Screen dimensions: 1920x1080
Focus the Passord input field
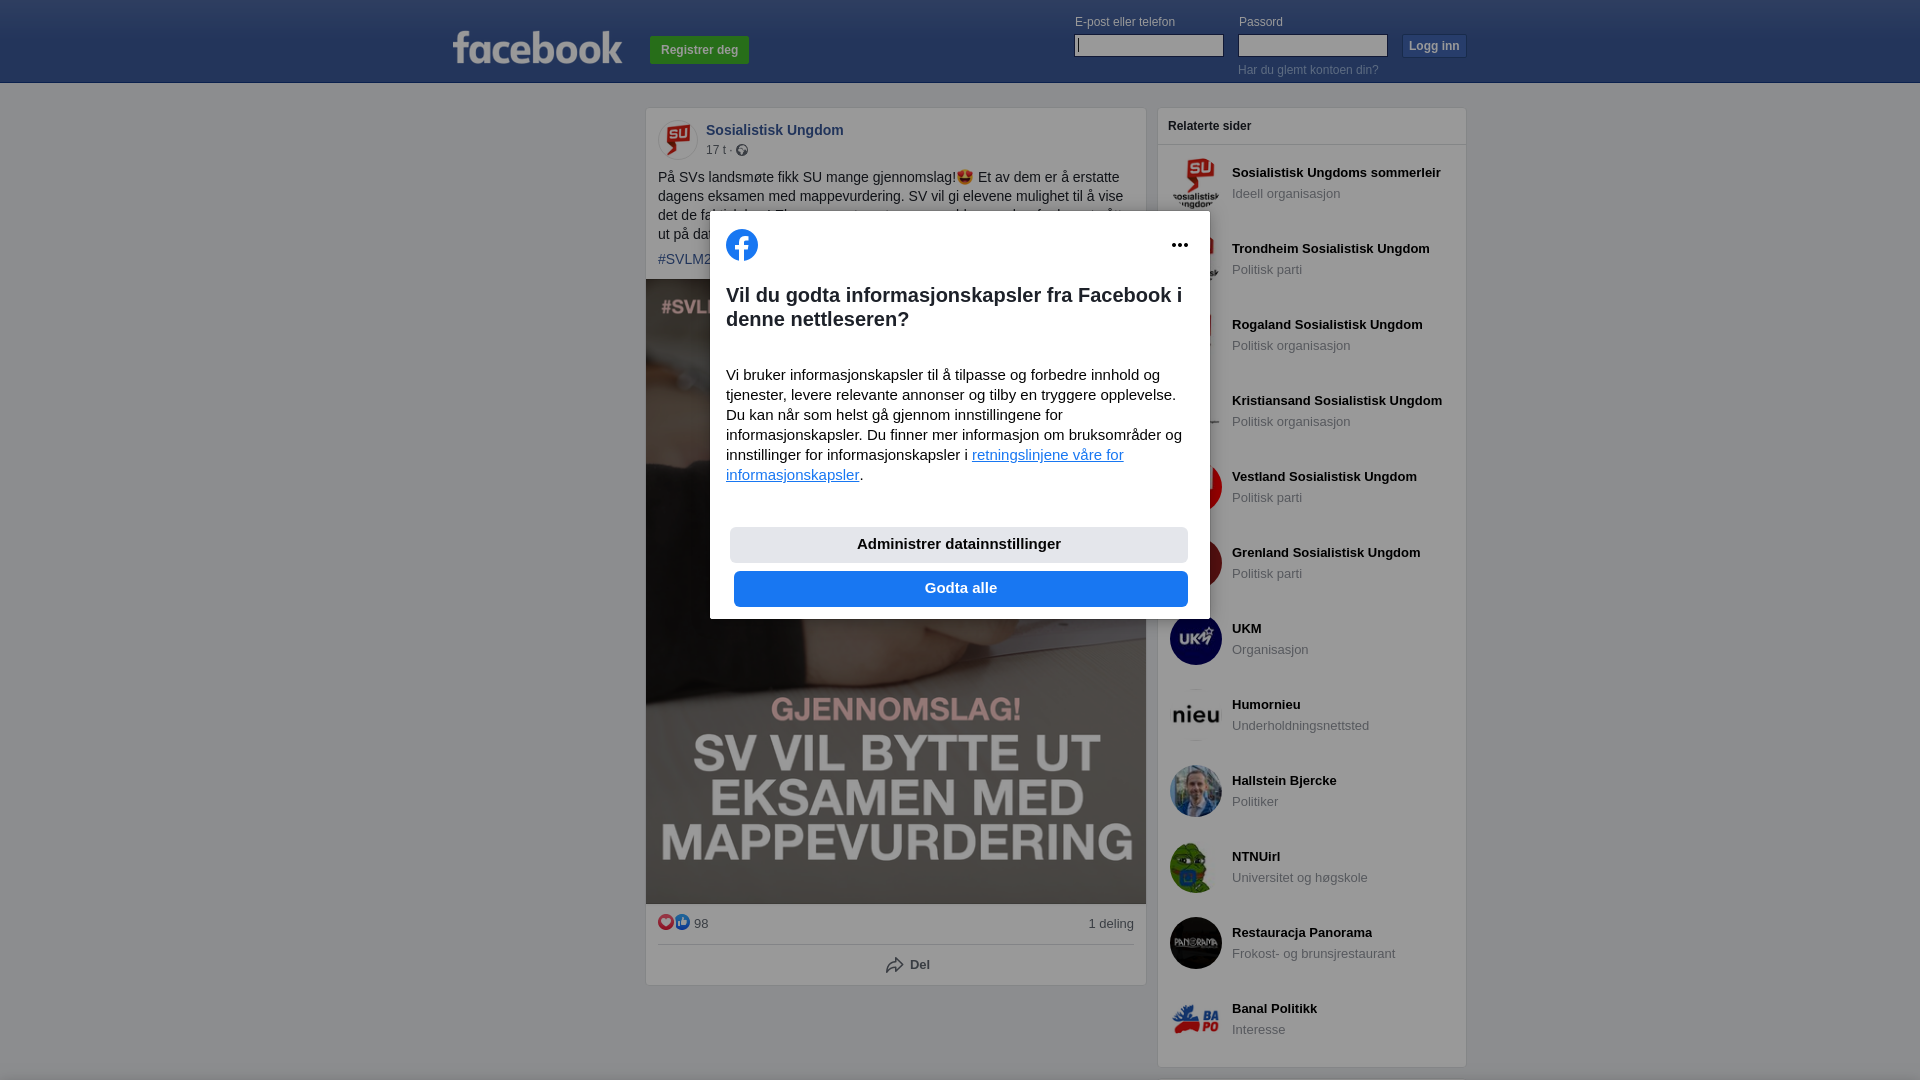1313,46
